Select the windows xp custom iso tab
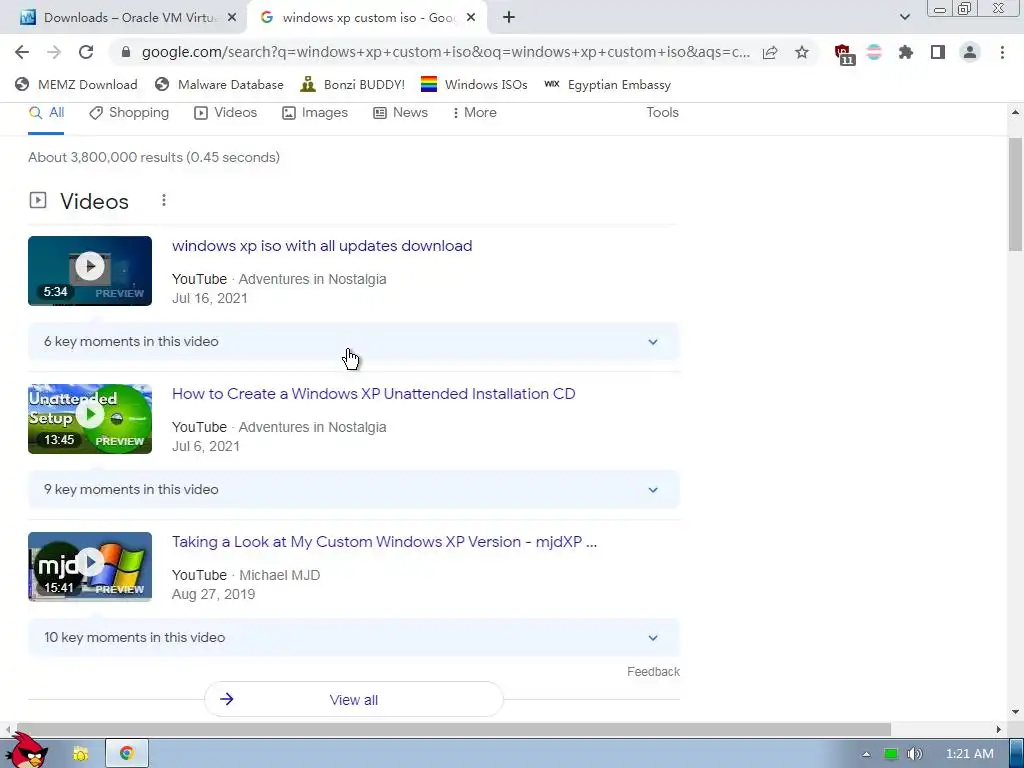The image size is (1024, 768). (x=367, y=18)
